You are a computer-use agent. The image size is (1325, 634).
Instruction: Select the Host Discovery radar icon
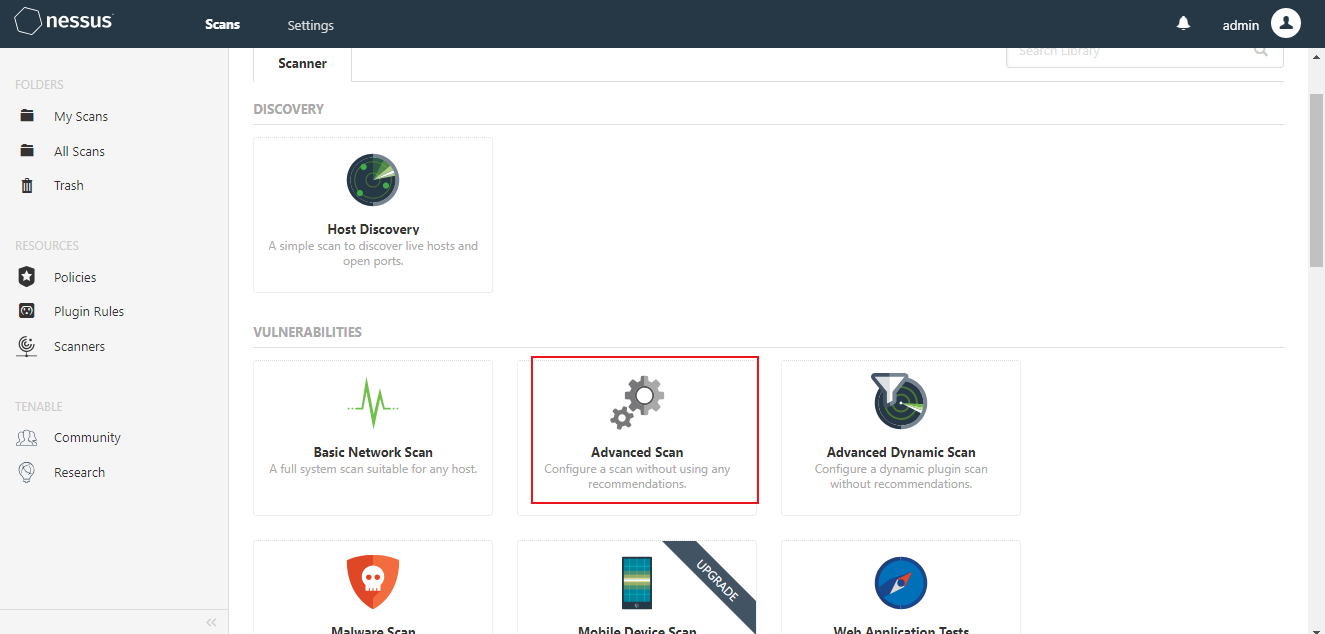(x=373, y=181)
